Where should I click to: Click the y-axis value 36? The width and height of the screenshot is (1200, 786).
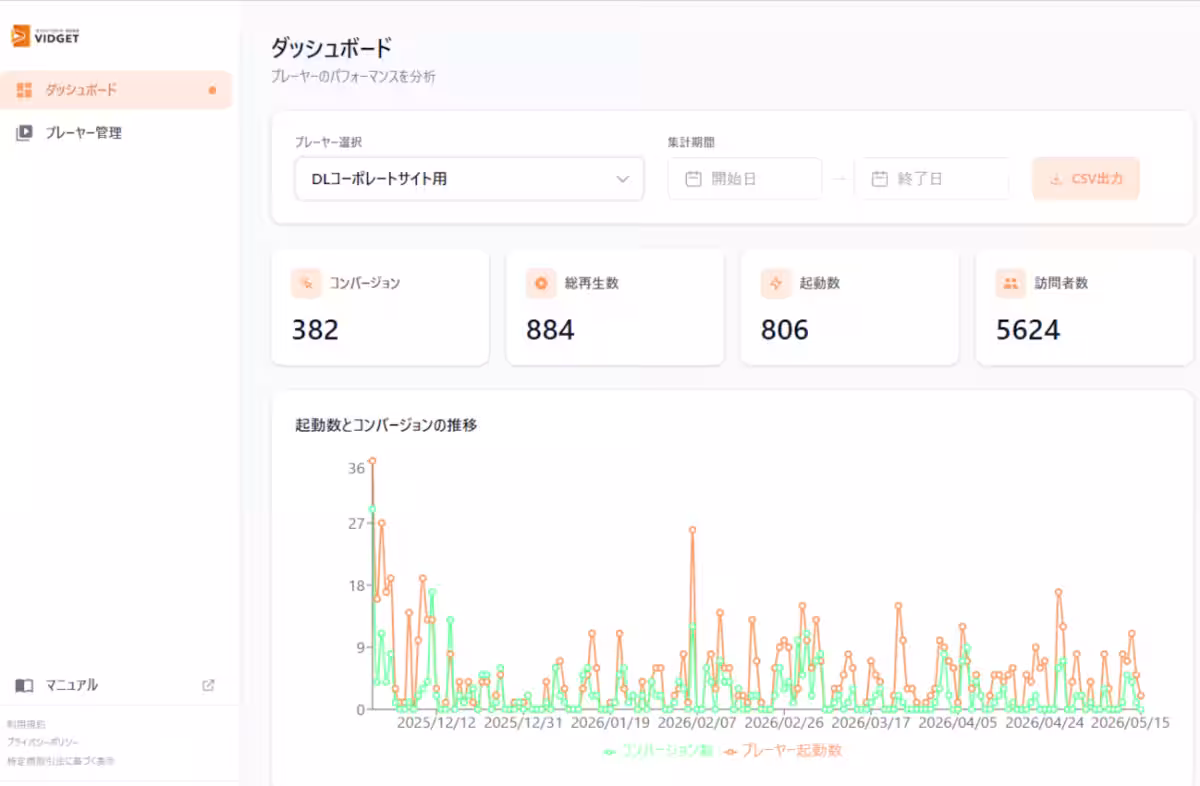tap(356, 468)
